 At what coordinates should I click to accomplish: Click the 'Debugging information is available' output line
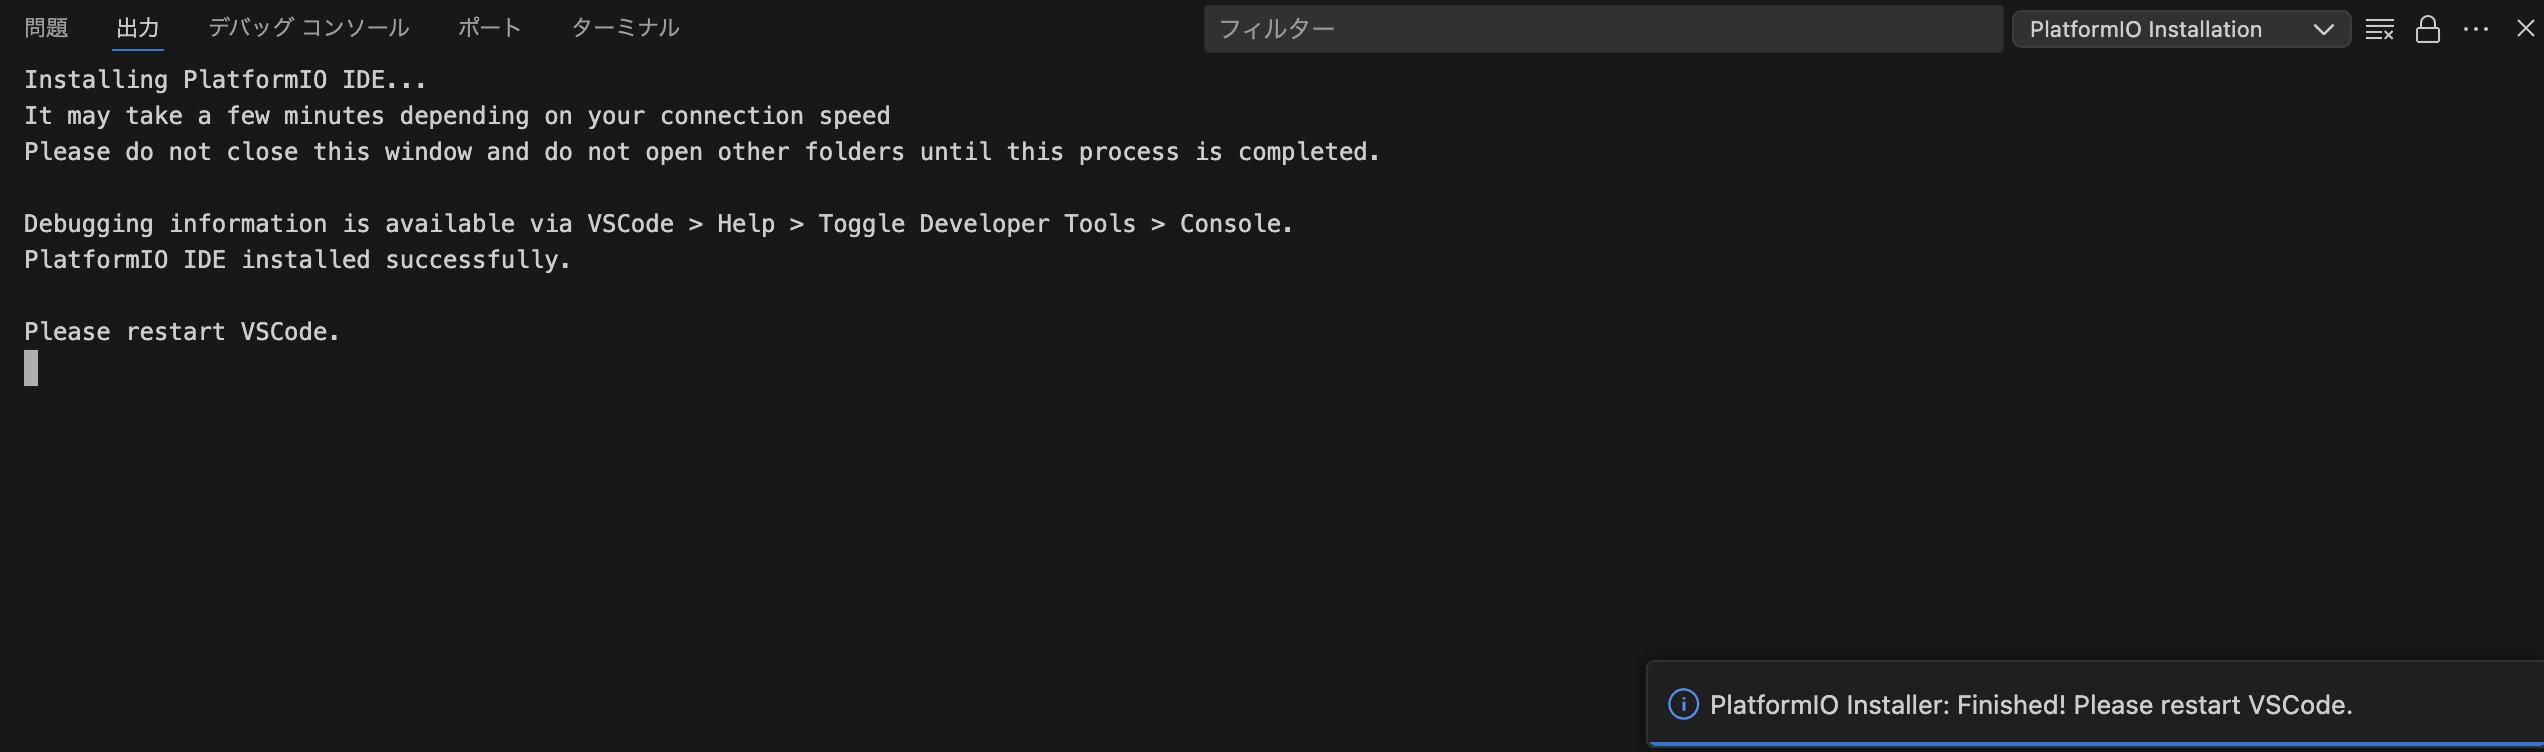(658, 223)
